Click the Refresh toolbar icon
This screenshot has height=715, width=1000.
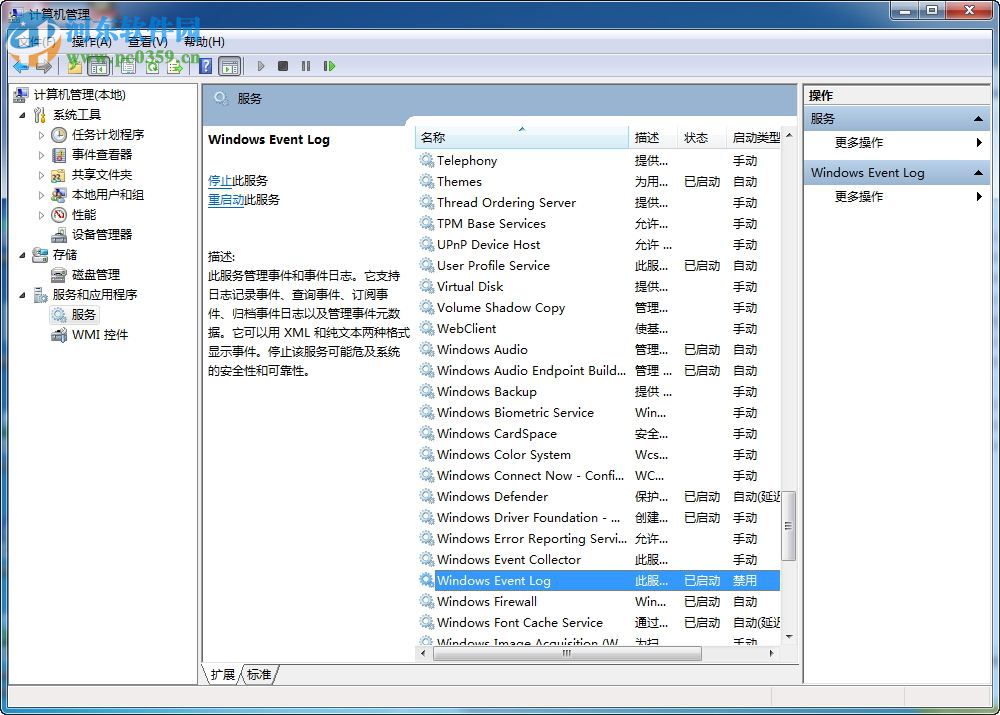click(151, 66)
